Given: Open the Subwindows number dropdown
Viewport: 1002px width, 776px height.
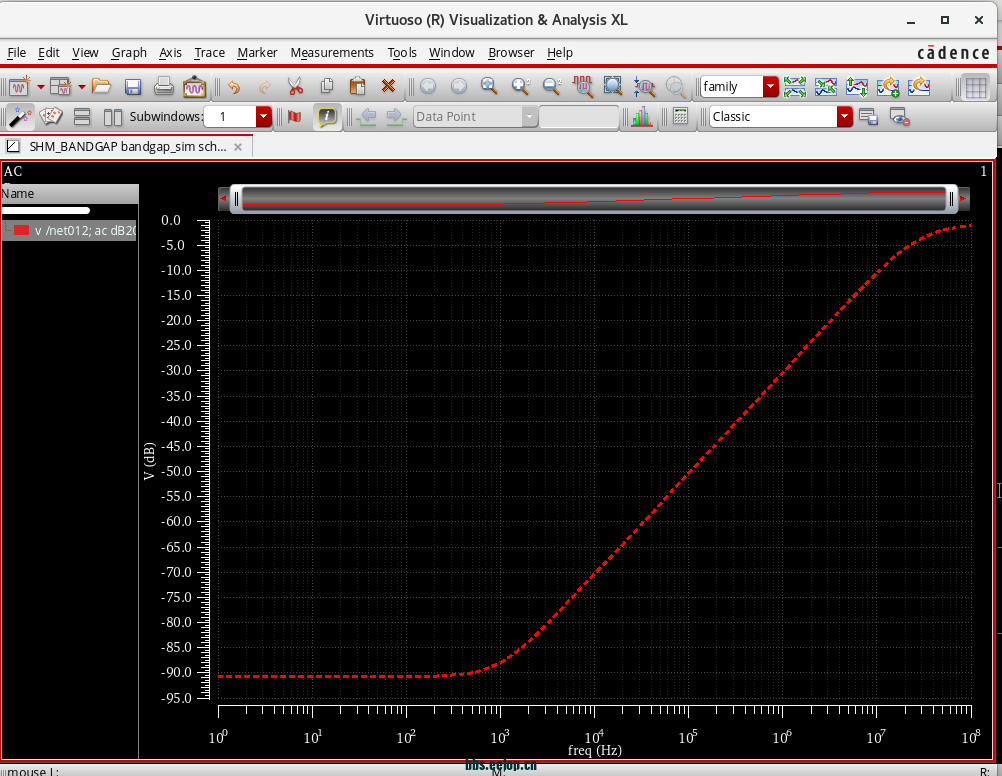Looking at the screenshot, I should [x=263, y=116].
